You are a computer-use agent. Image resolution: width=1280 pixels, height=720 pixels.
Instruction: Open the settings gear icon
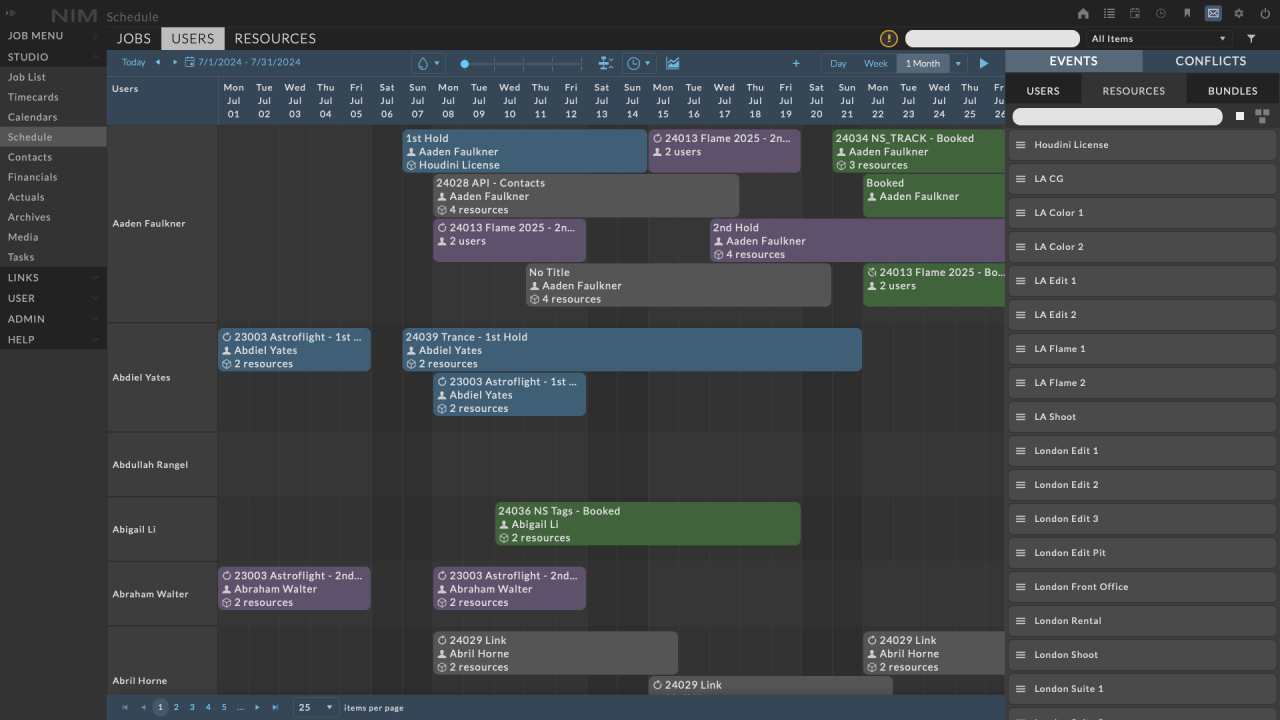1239,14
